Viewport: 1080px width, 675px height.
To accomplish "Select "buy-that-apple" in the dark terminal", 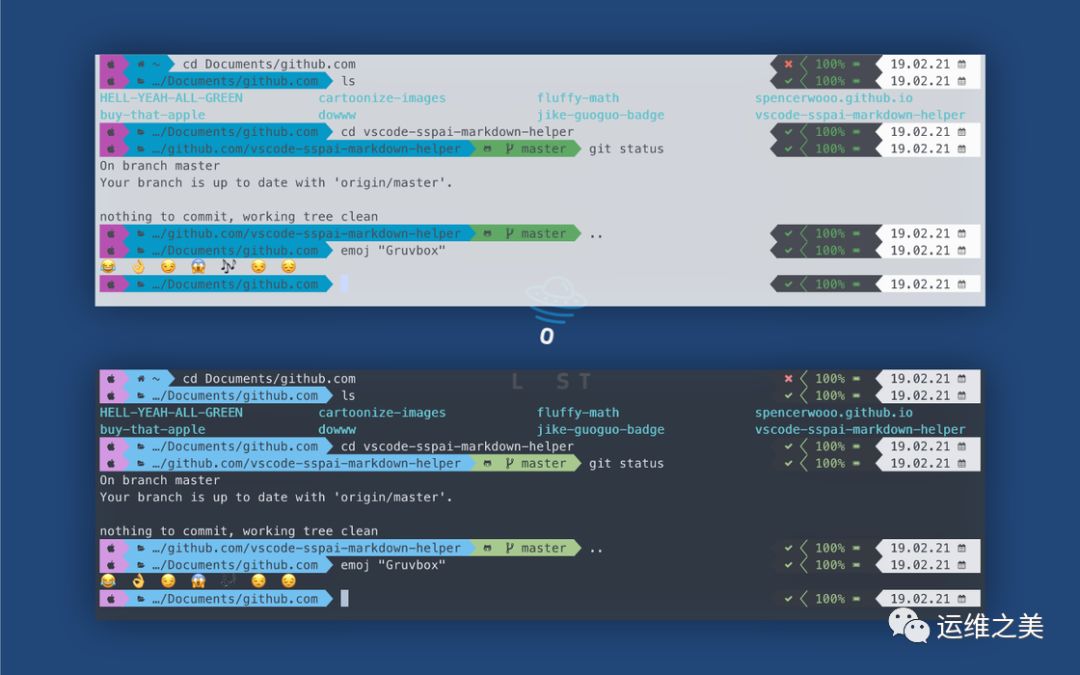I will coord(153,430).
